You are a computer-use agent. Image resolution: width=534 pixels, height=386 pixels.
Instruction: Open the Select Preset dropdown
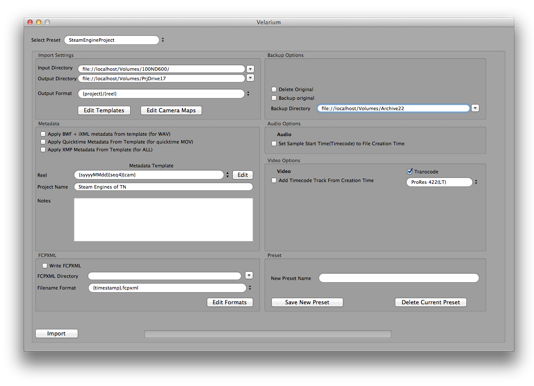tap(112, 40)
